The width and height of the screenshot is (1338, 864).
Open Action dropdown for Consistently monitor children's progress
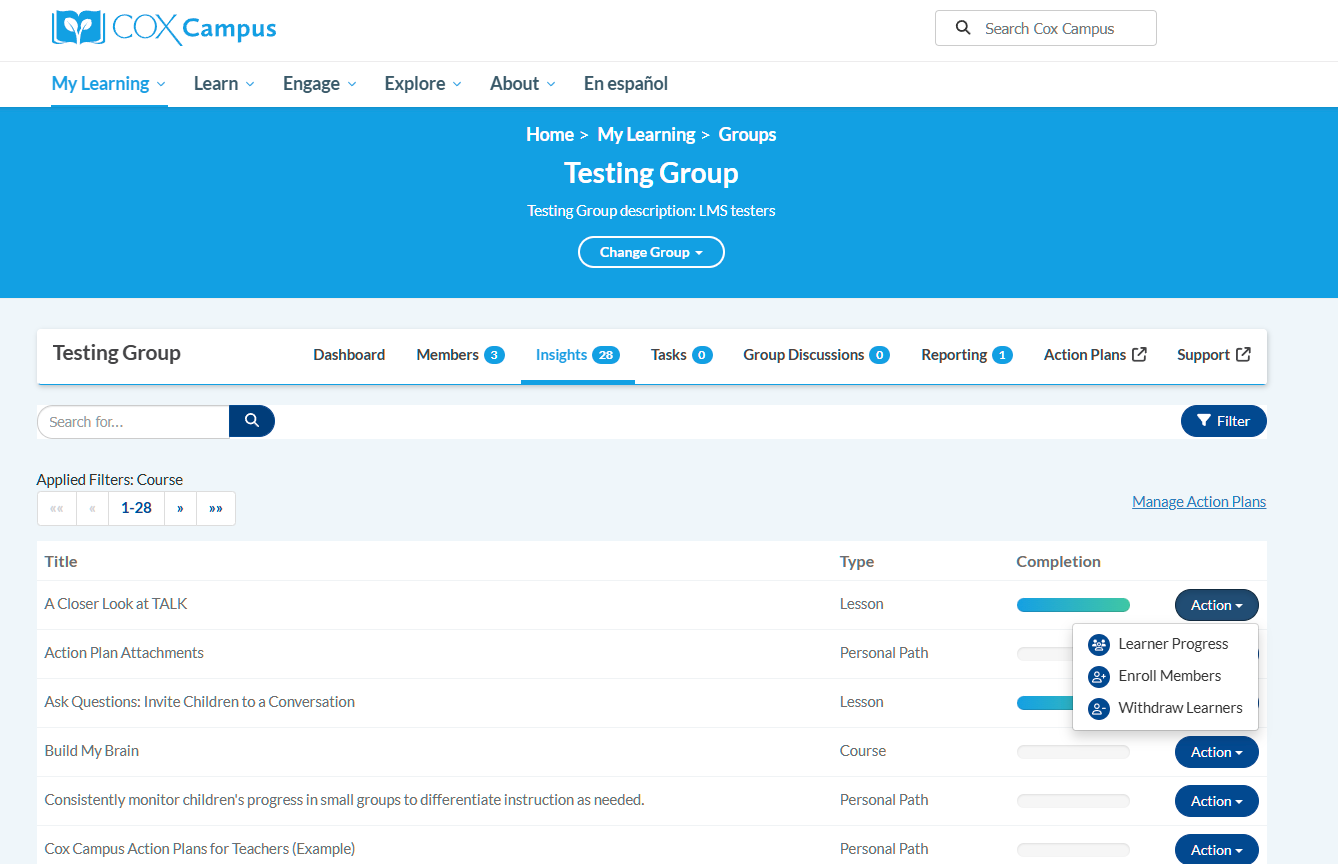pos(1216,801)
